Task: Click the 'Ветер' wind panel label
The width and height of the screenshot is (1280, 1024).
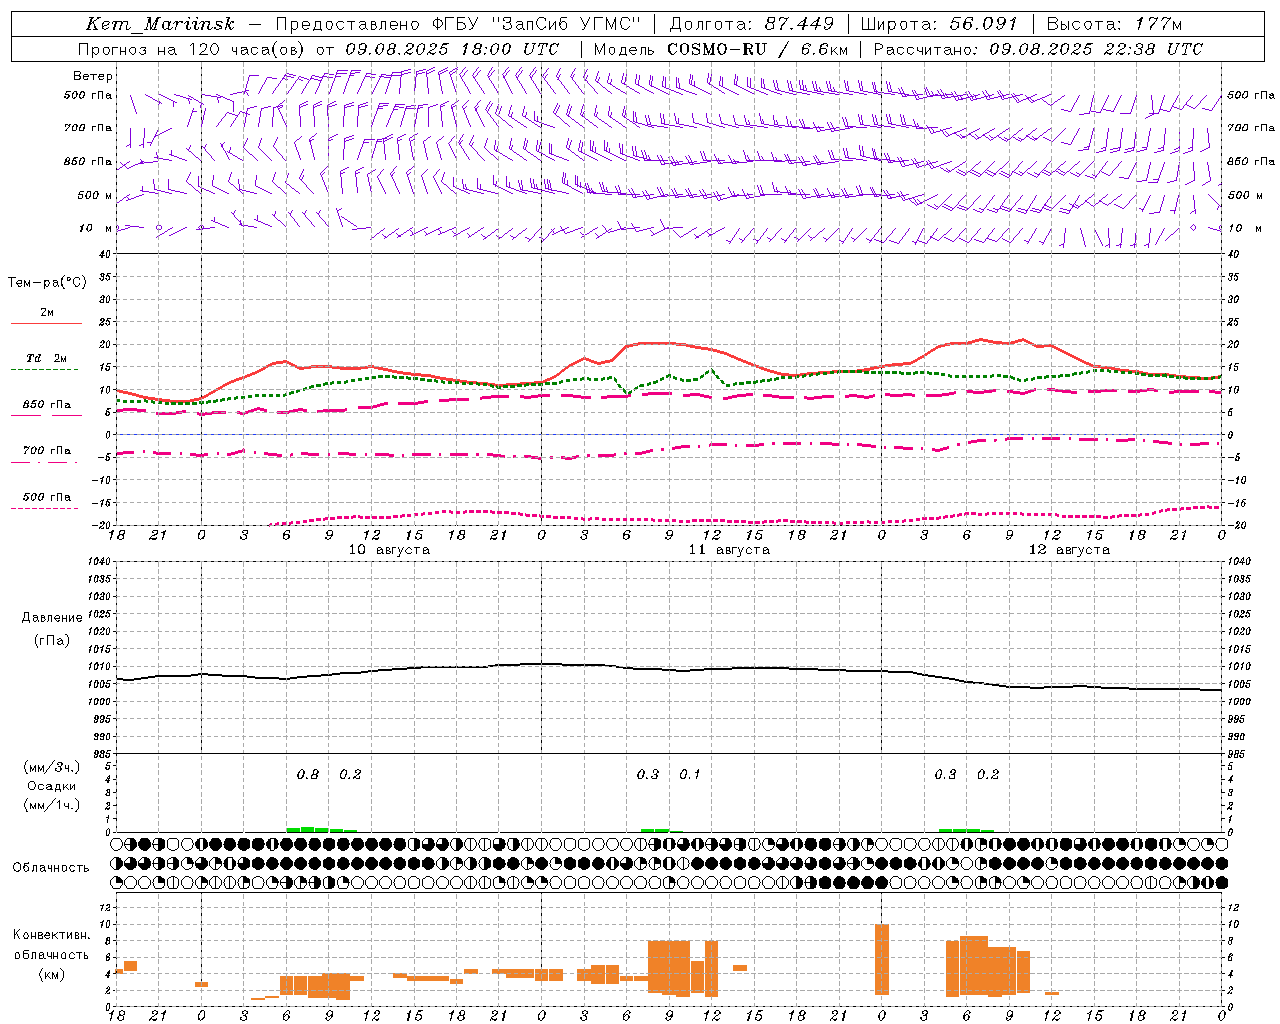Action: (92, 76)
